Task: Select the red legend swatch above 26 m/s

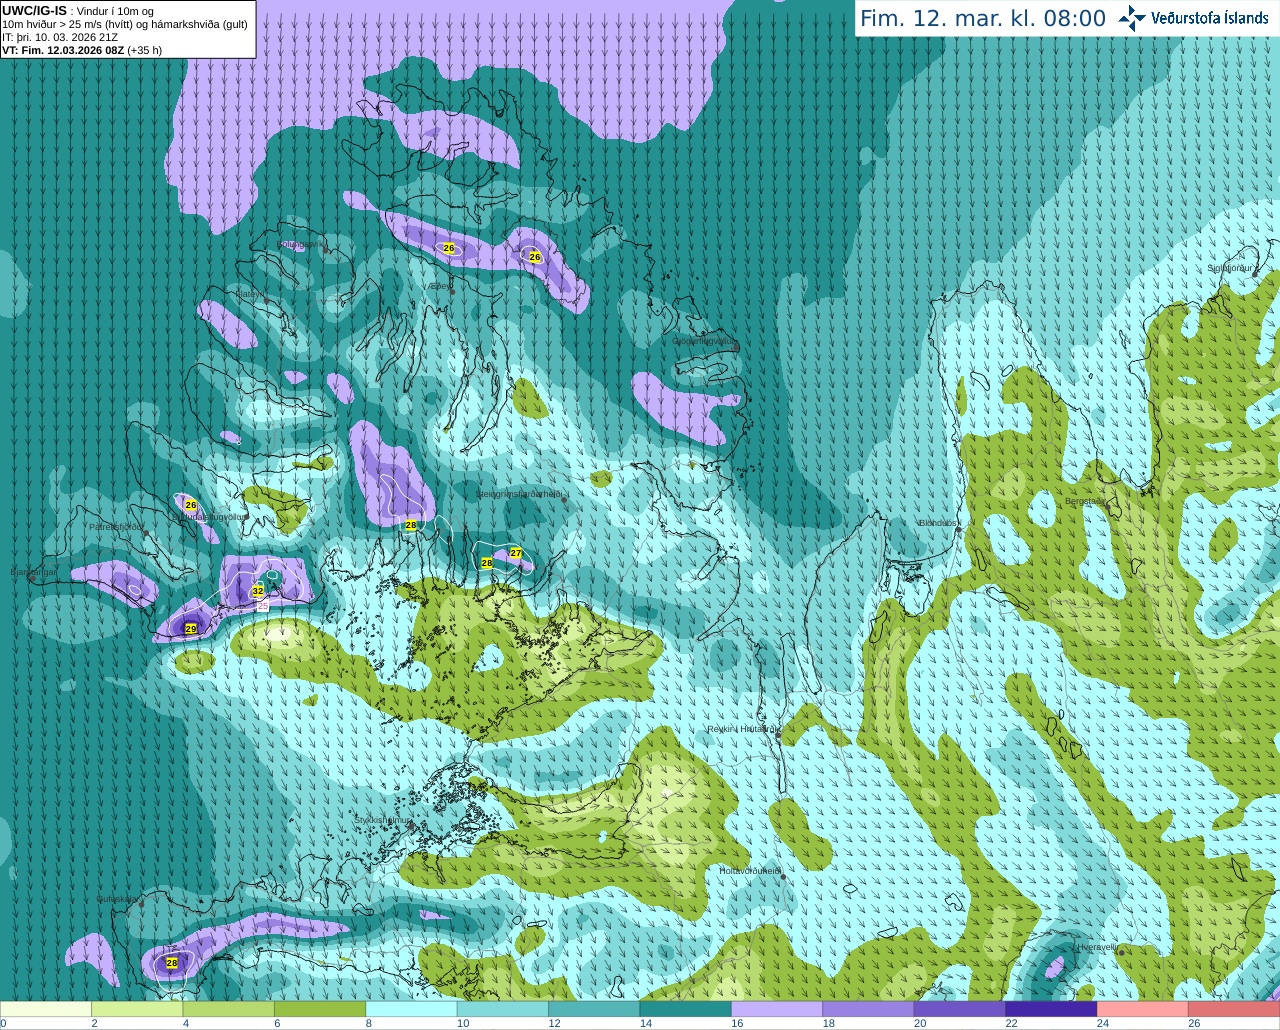Action: [x=1234, y=1009]
